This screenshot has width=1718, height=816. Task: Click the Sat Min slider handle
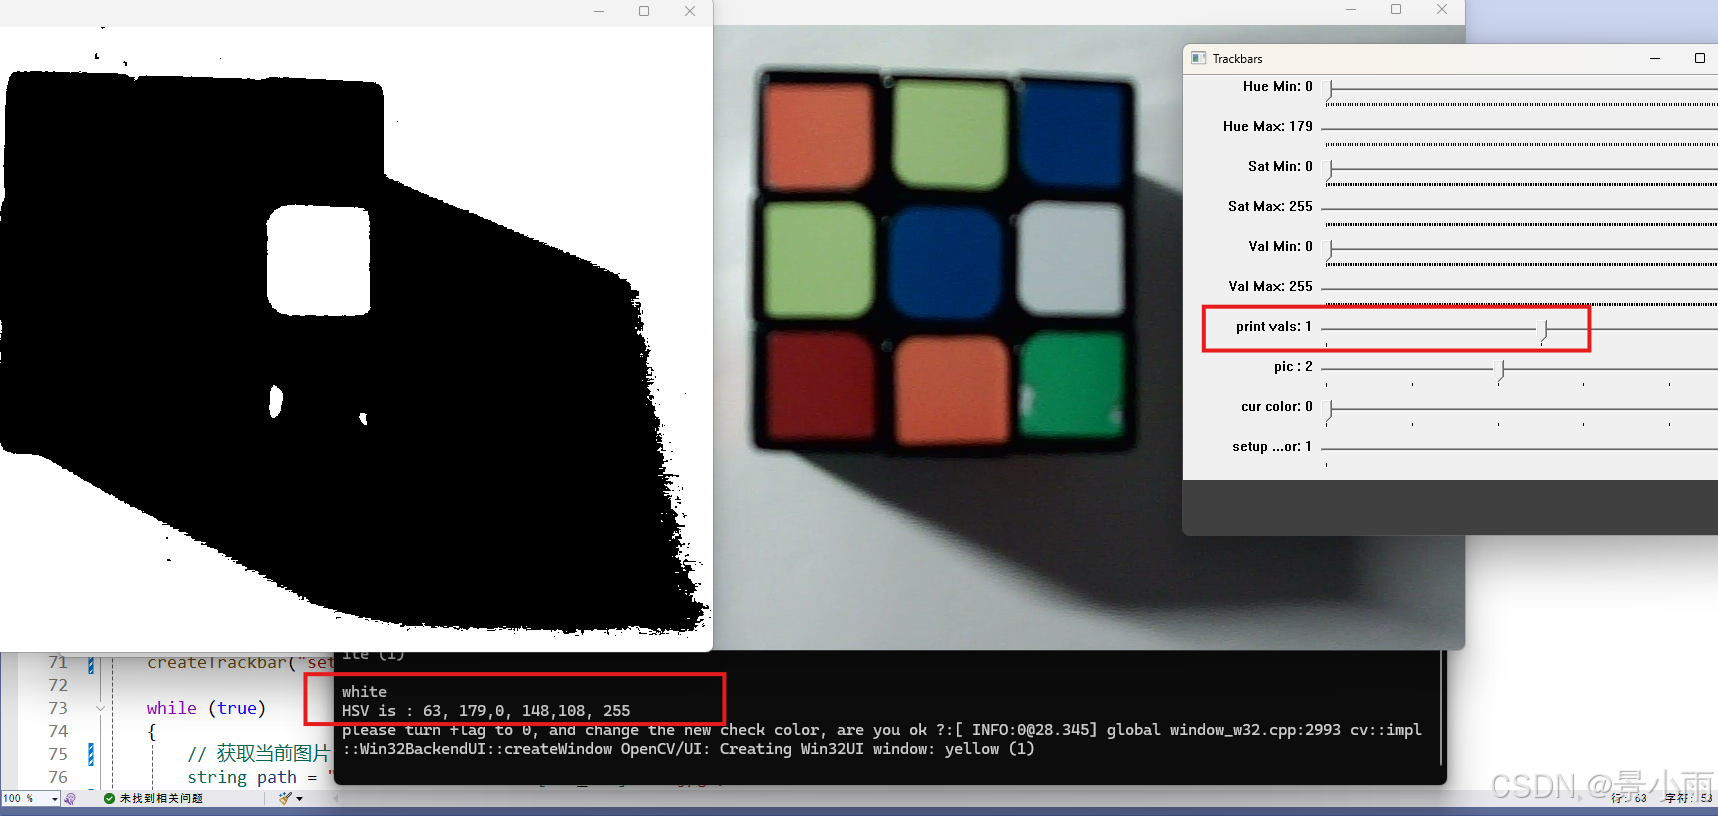click(1329, 170)
